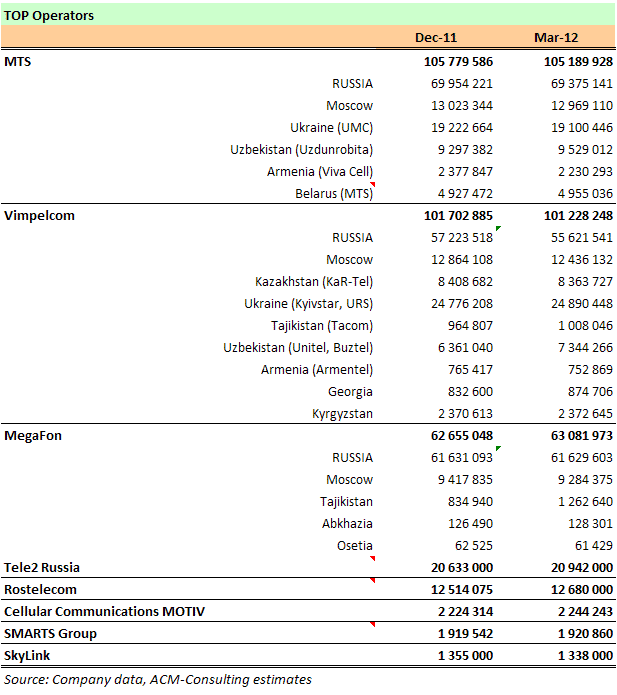This screenshot has height=695, width=617.
Task: Select the Vimpelcom operator row label
Action: [x=39, y=215]
